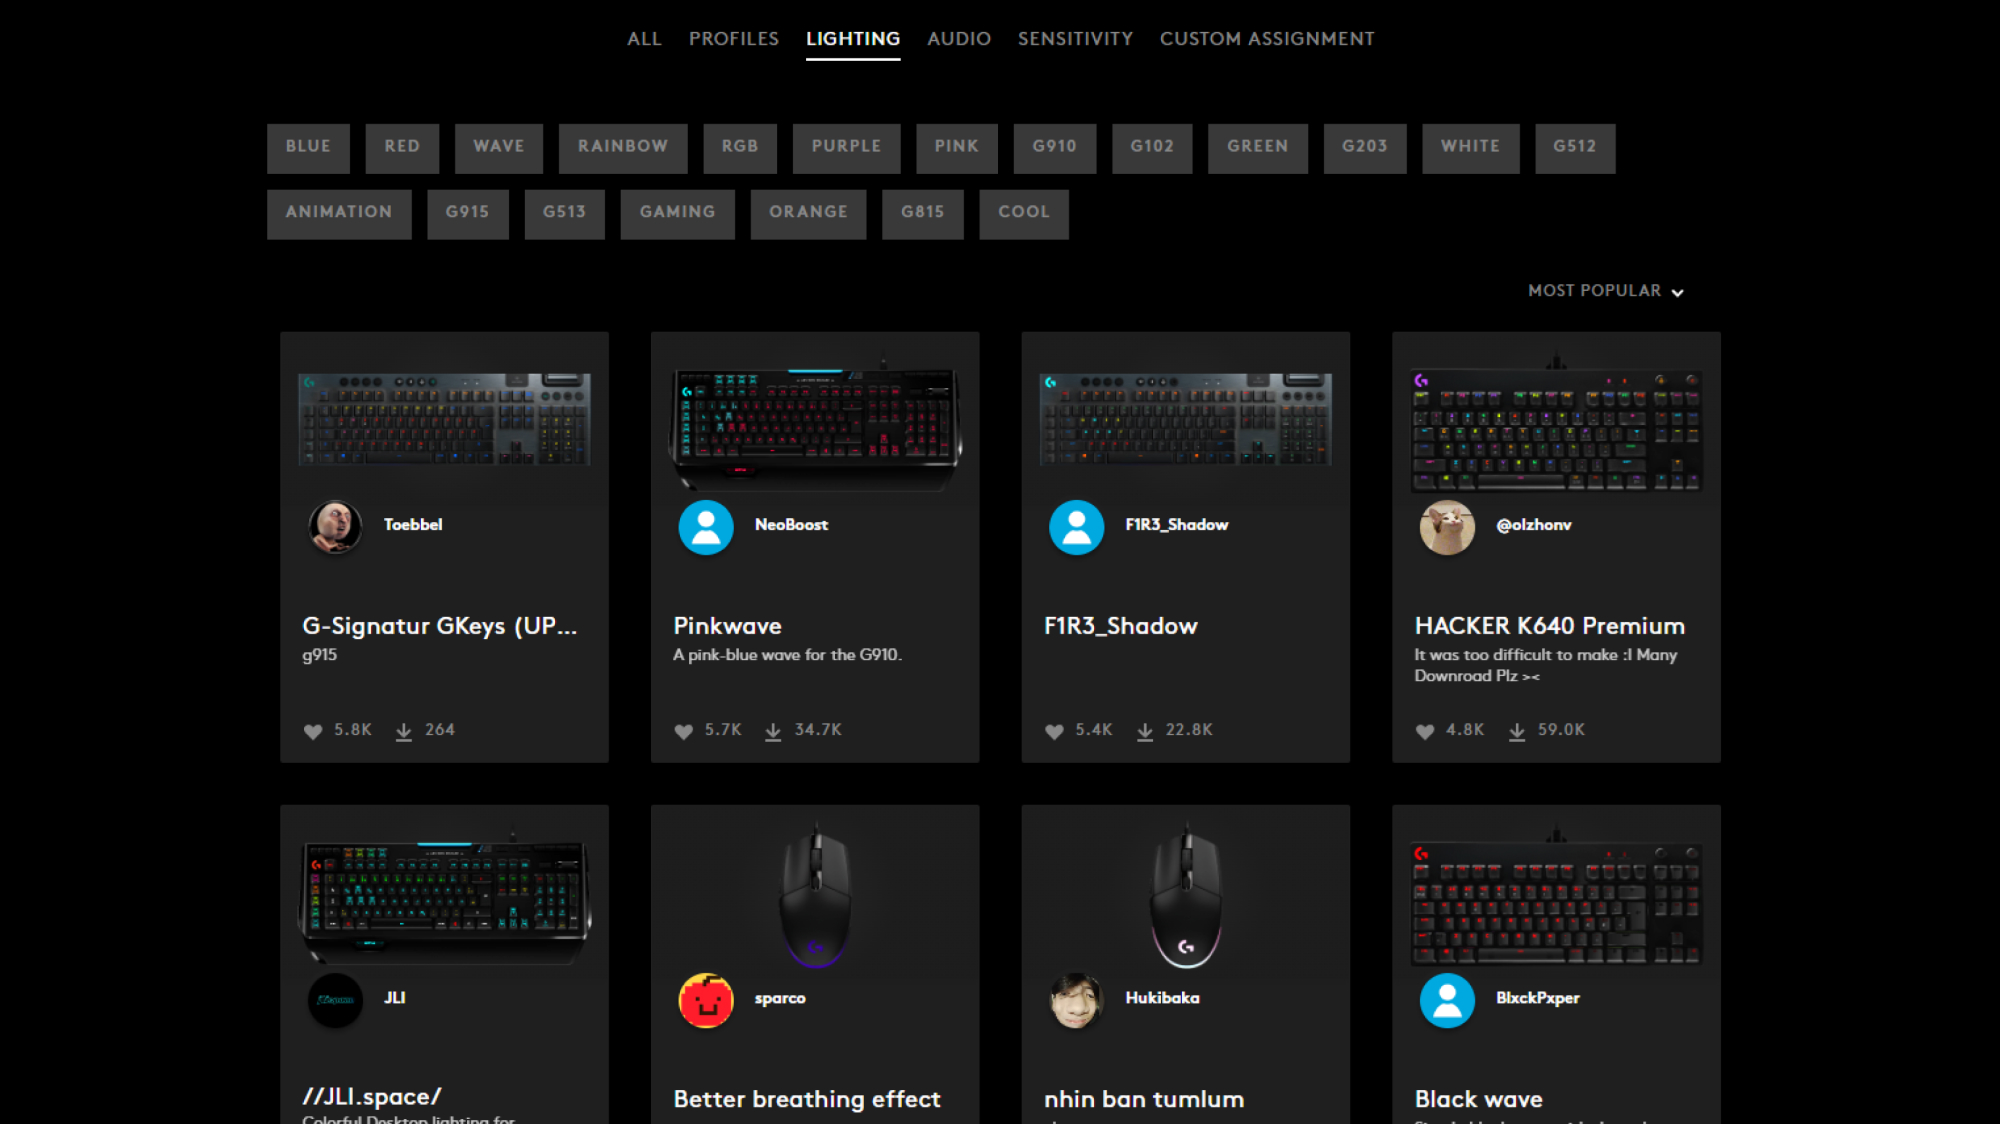This screenshot has width=2000, height=1124.
Task: Open @olzhonv cat avatar
Action: [x=1446, y=526]
